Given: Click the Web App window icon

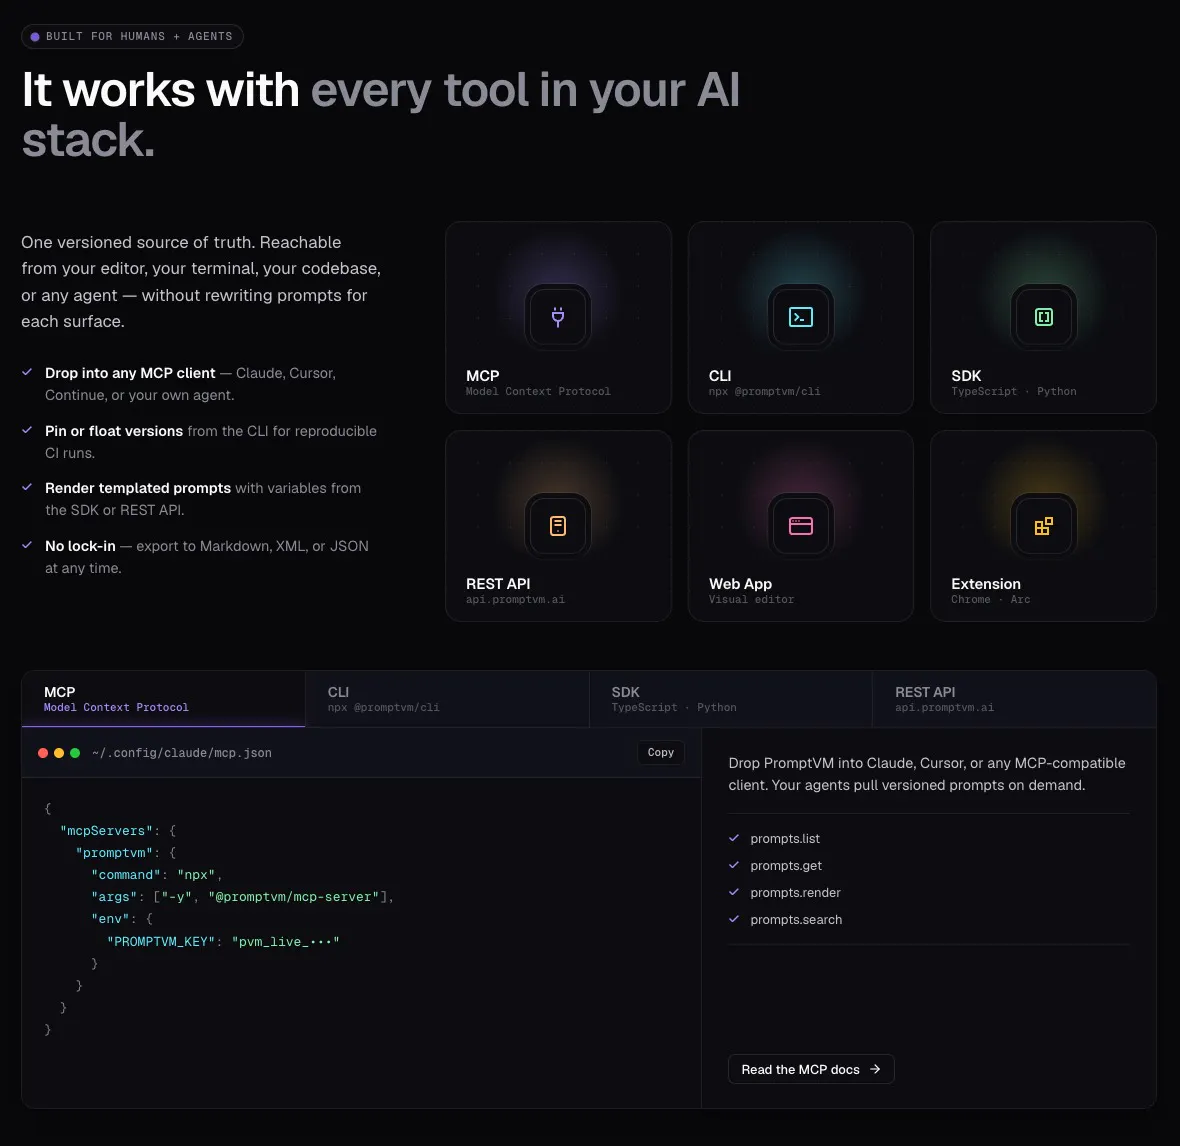Looking at the screenshot, I should click(801, 525).
